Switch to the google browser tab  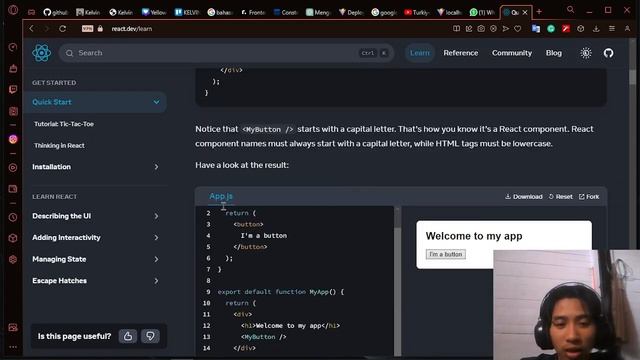(x=384, y=12)
